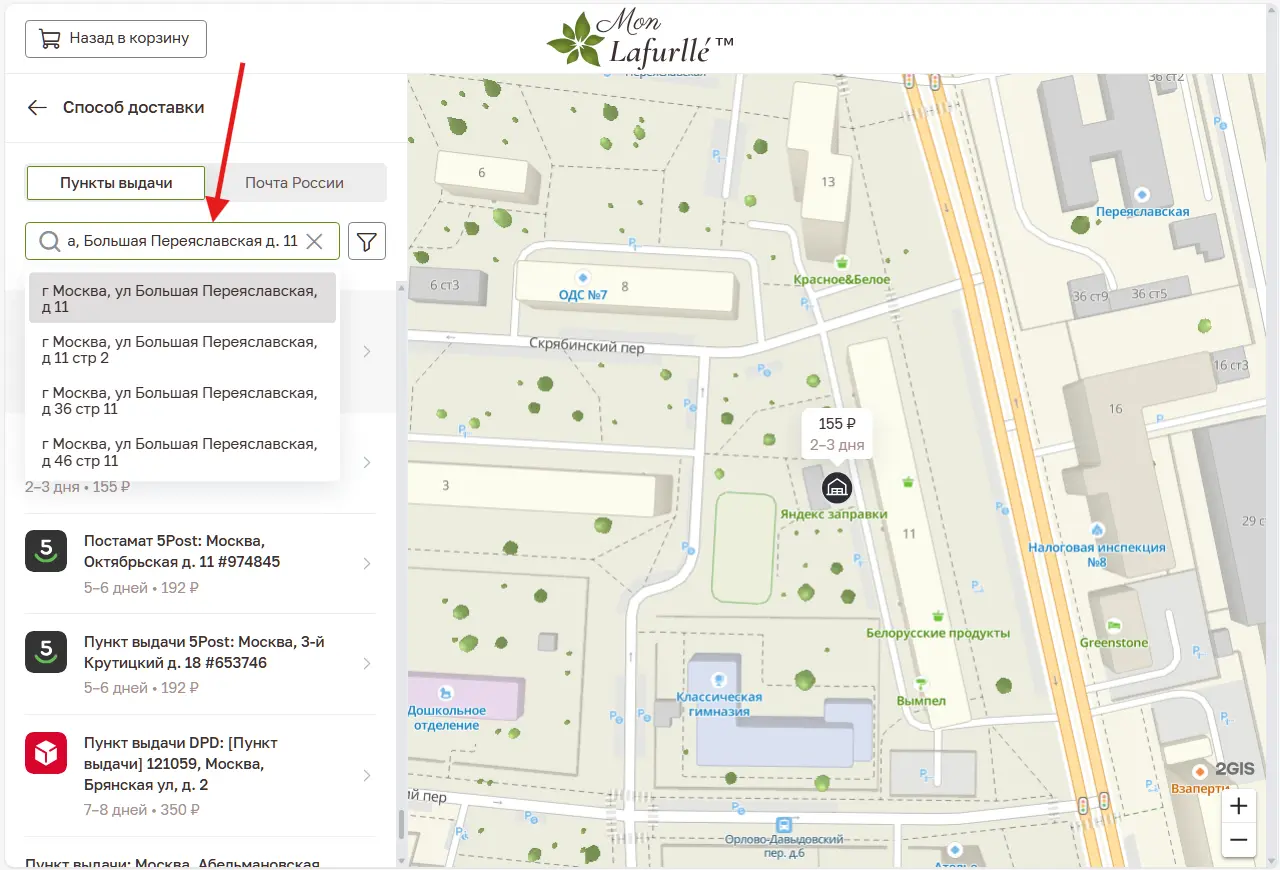Click the Переяславская map point icon
Viewport: 1280px width, 870px height.
(1142, 194)
